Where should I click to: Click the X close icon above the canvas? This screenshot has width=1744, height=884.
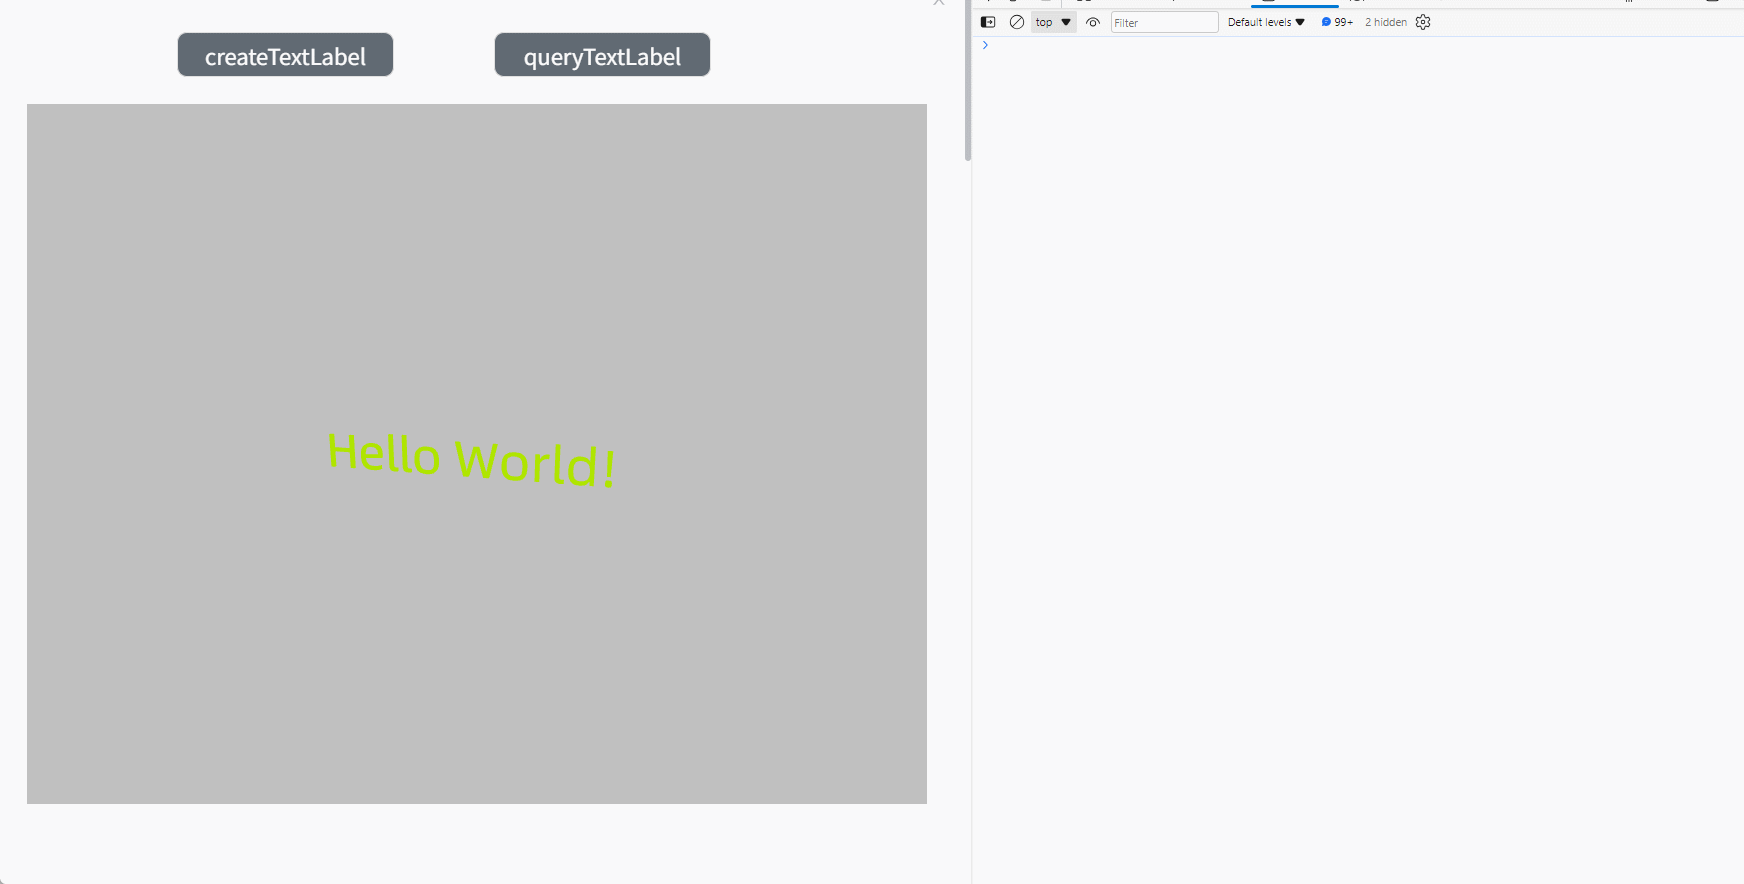coord(939,3)
